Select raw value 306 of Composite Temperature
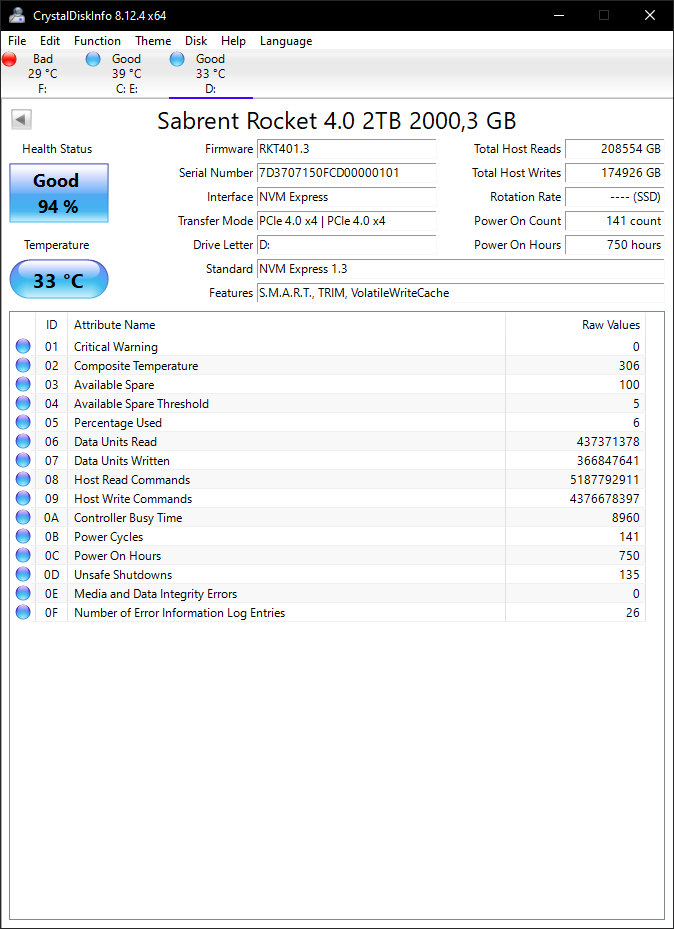 point(629,366)
